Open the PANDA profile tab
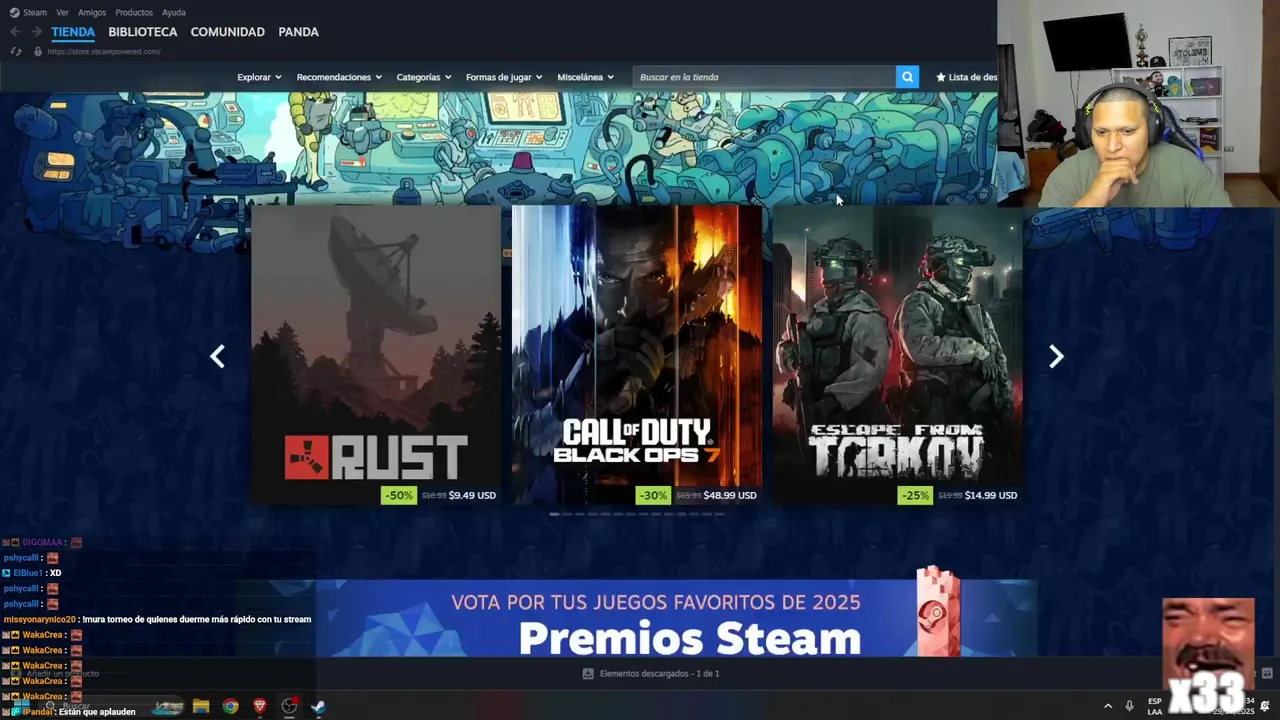Viewport: 1280px width, 720px height. pos(298,32)
